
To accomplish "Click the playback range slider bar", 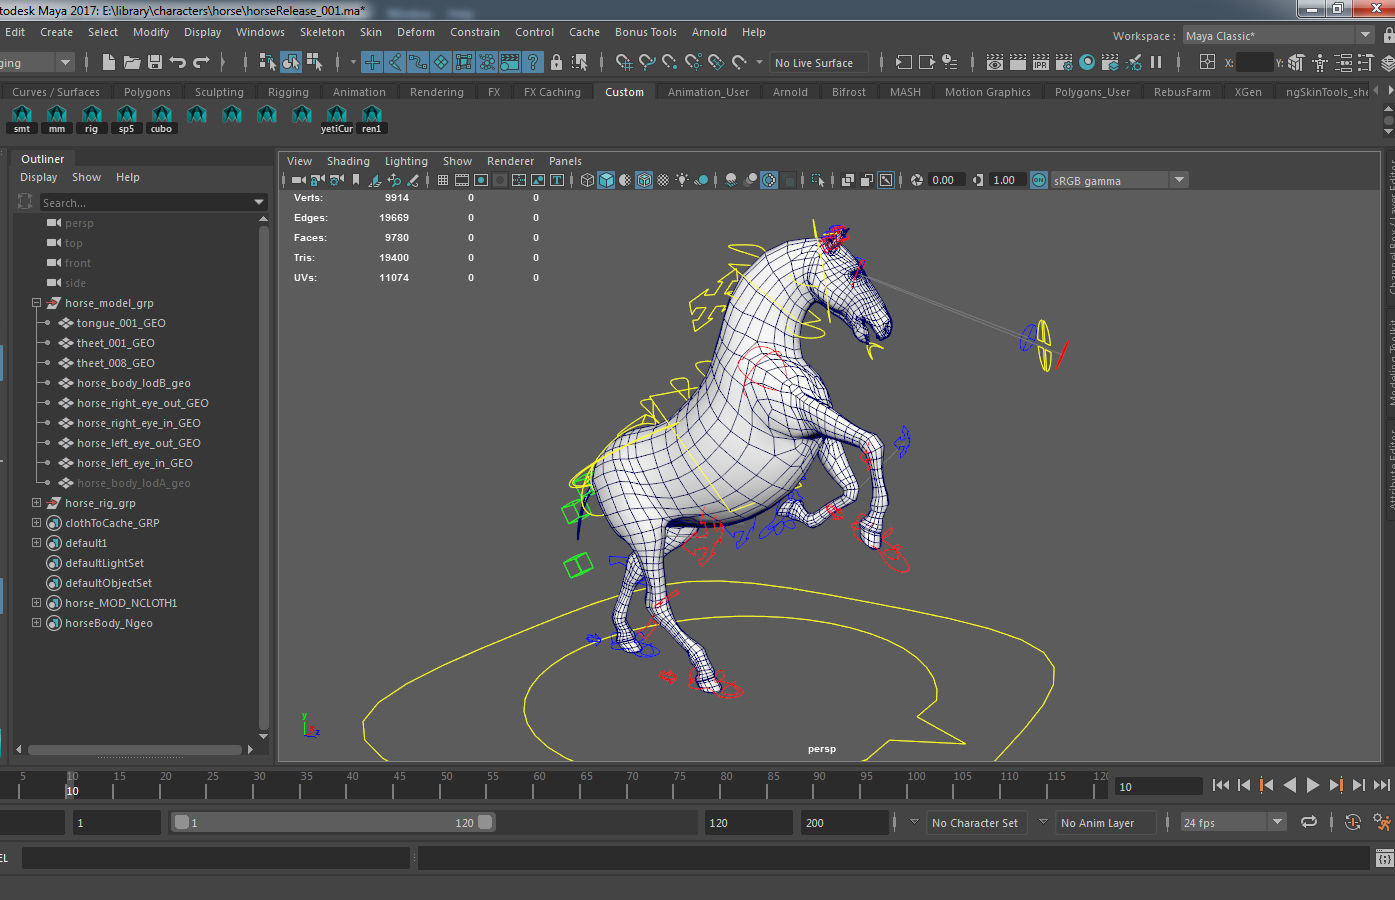I will (x=333, y=822).
